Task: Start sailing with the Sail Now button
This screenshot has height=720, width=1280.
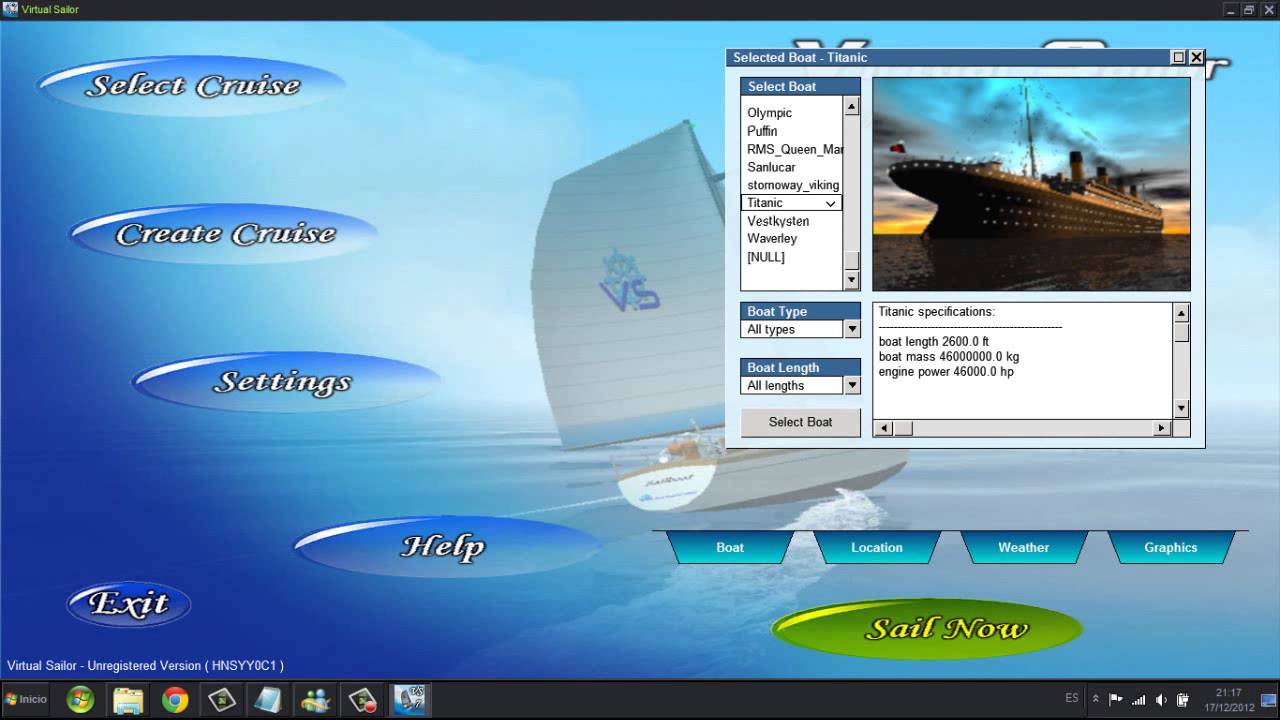Action: click(927, 628)
